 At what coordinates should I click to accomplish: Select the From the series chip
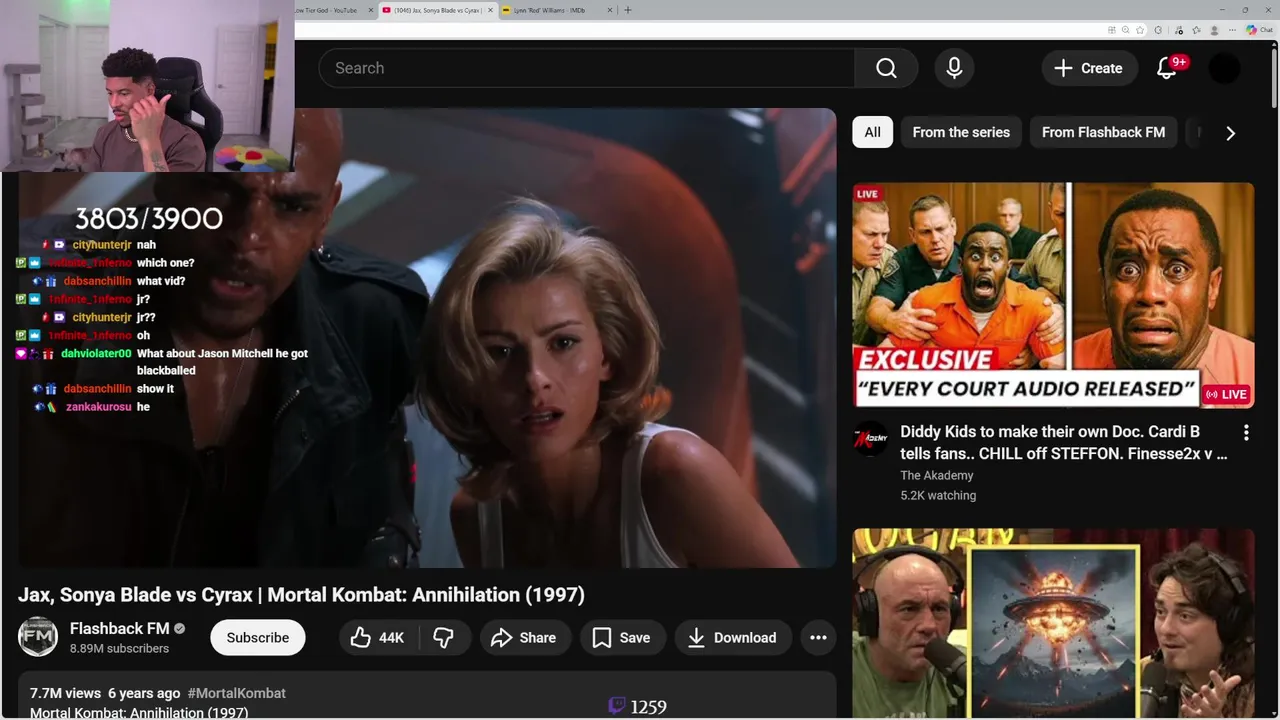tap(961, 132)
